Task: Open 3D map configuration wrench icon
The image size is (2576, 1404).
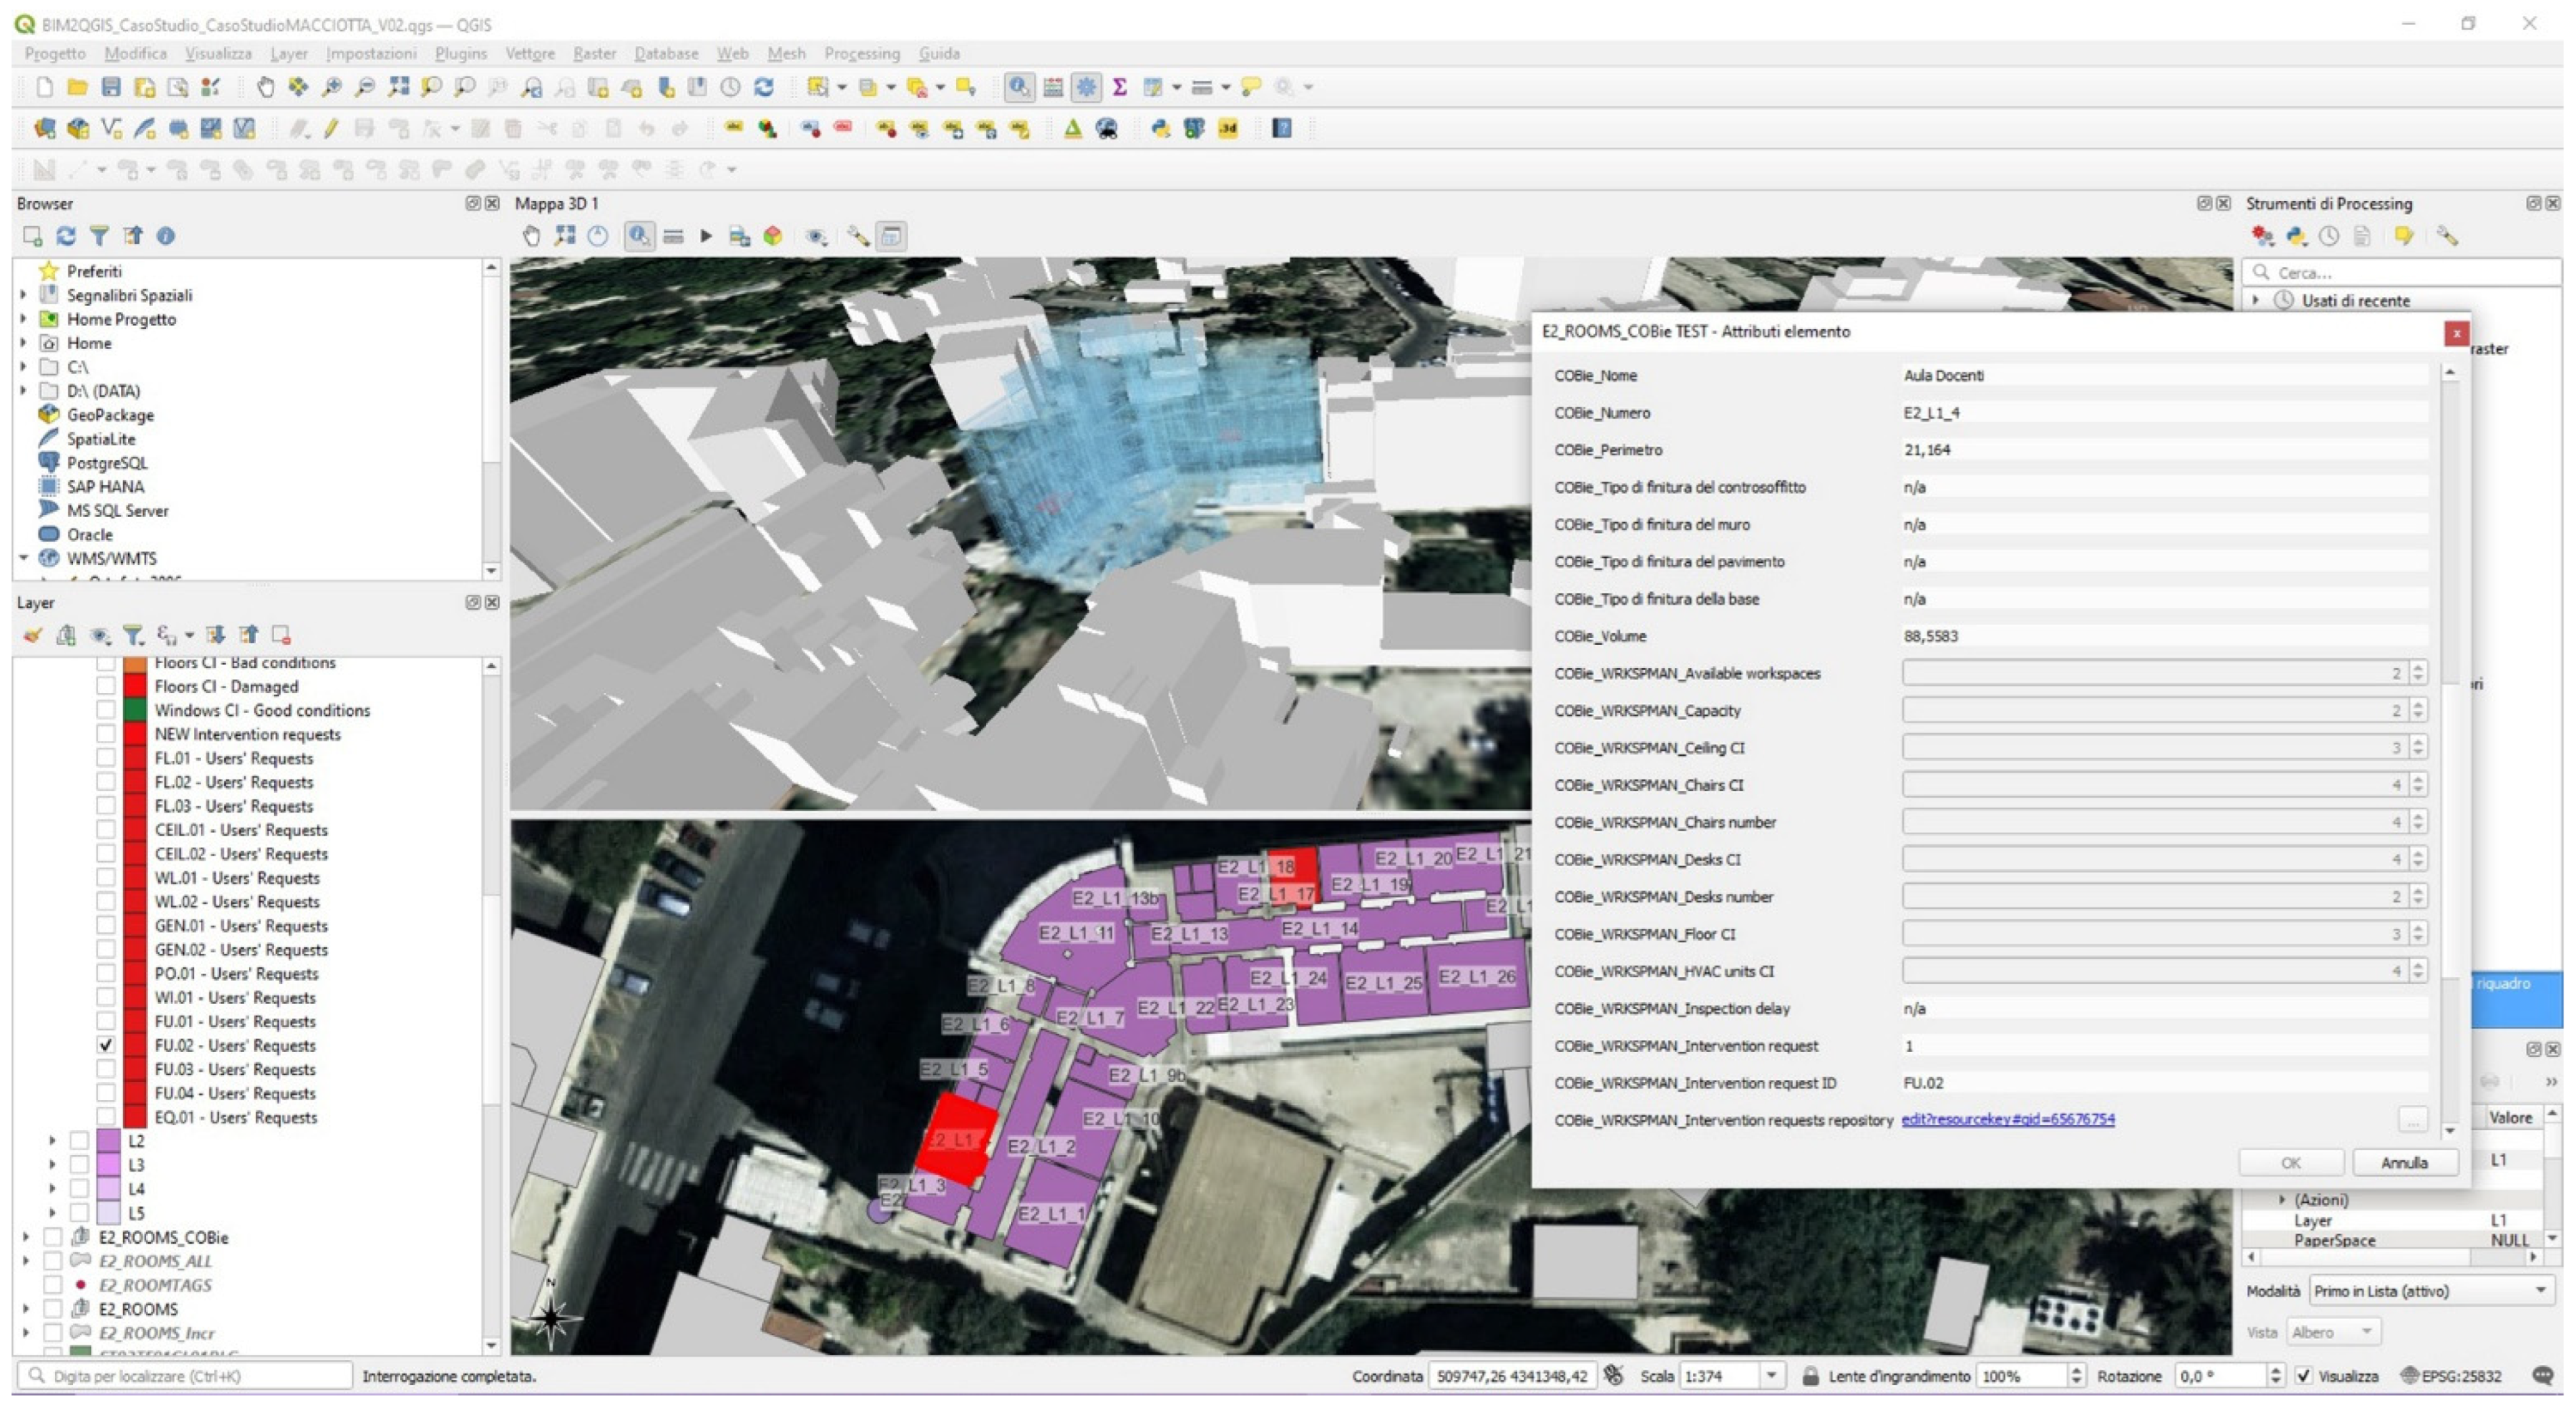Action: coord(857,236)
